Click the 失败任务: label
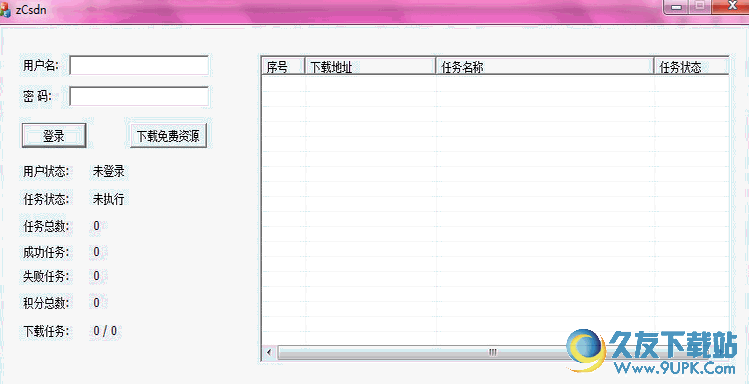This screenshot has width=749, height=384. pos(46,276)
